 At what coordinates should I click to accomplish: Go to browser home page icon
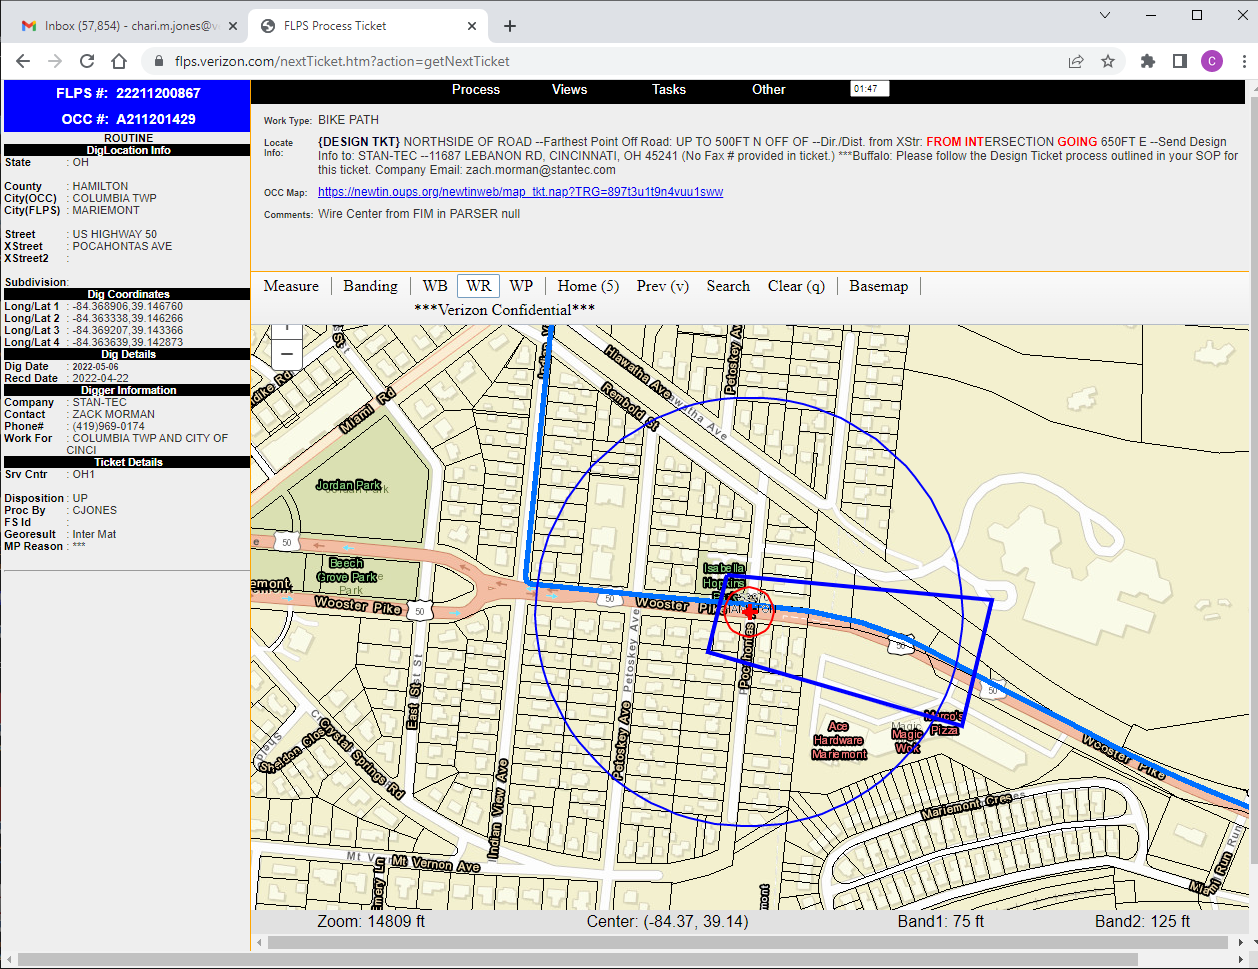coord(119,61)
